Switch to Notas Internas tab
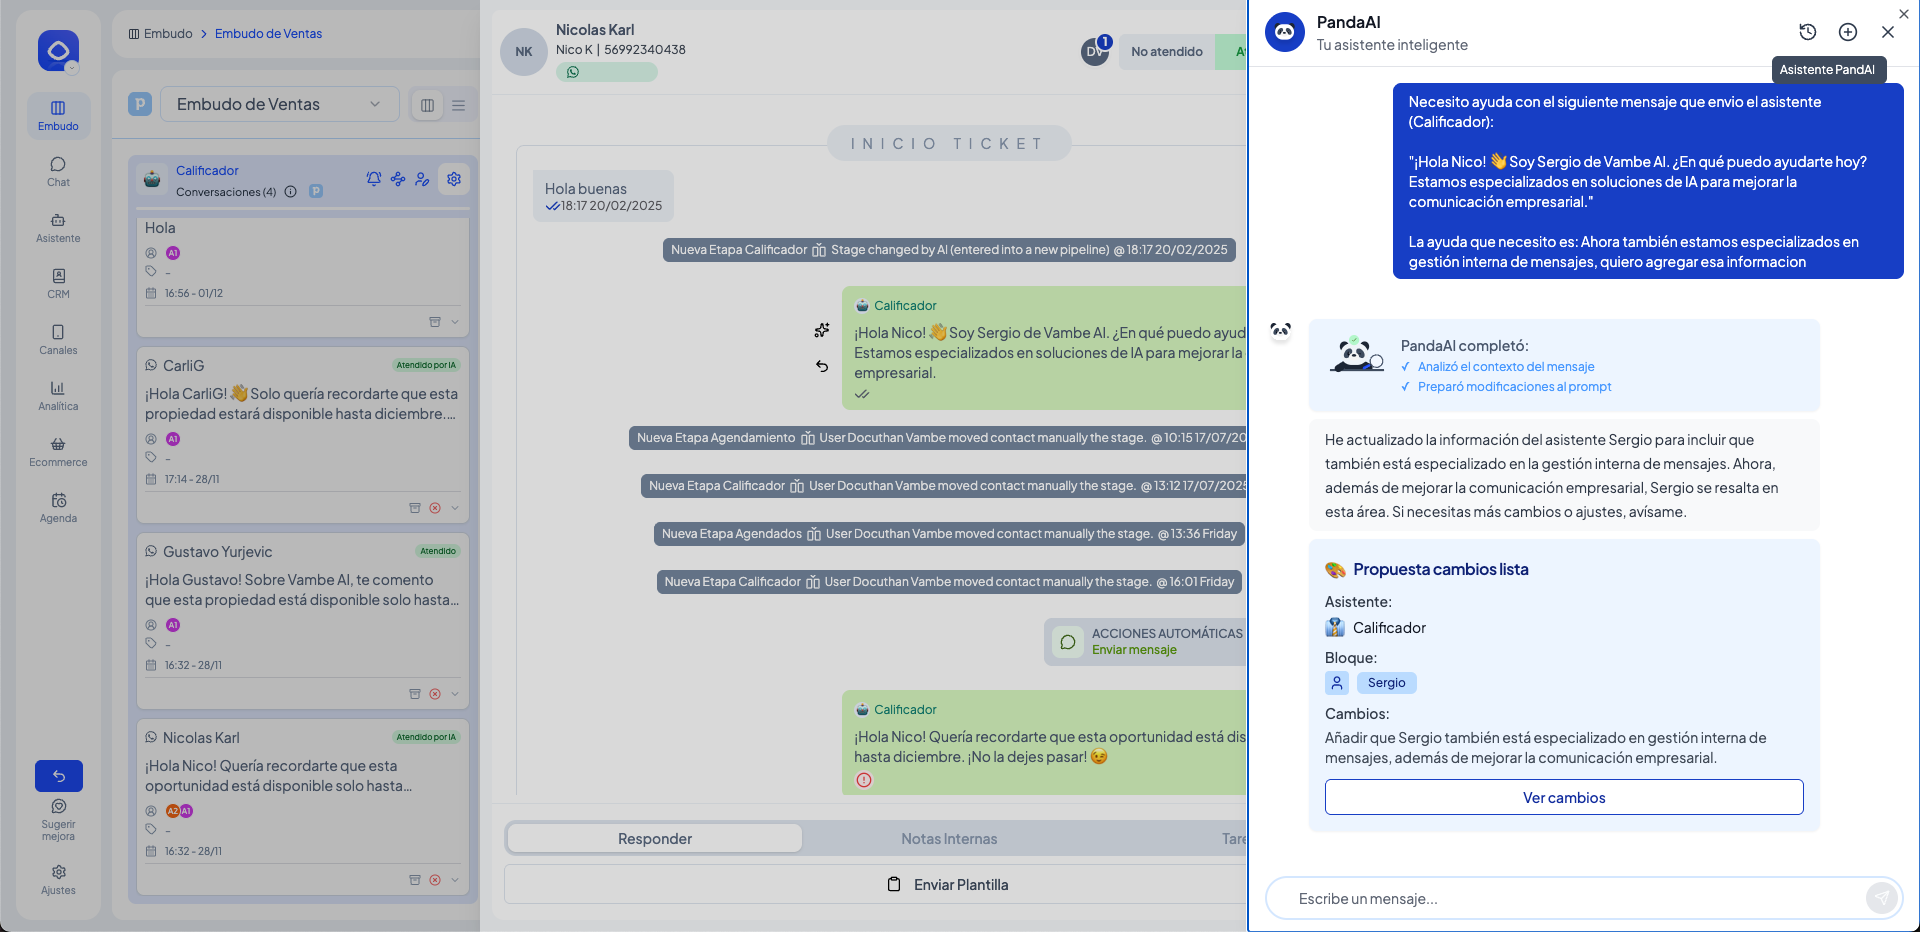This screenshot has width=1920, height=932. pos(948,838)
